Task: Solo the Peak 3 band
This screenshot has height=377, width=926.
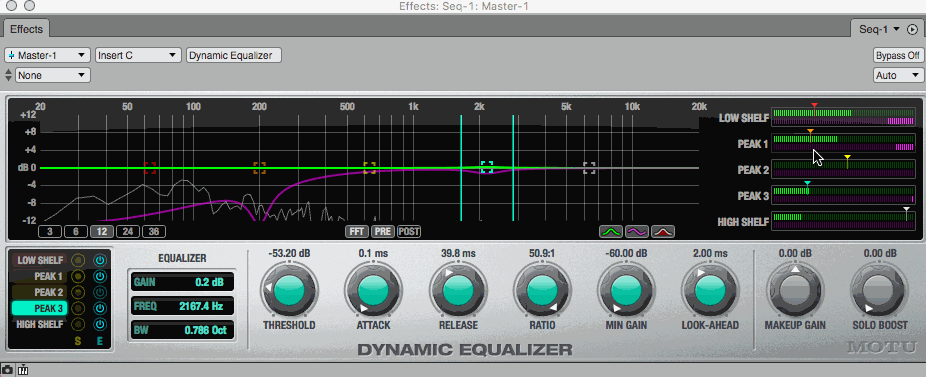Action: point(78,308)
